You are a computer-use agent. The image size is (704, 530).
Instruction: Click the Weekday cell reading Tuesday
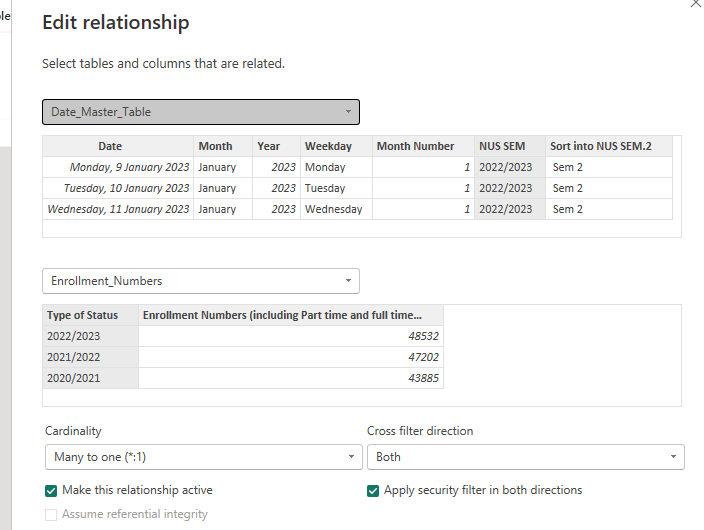coord(336,188)
